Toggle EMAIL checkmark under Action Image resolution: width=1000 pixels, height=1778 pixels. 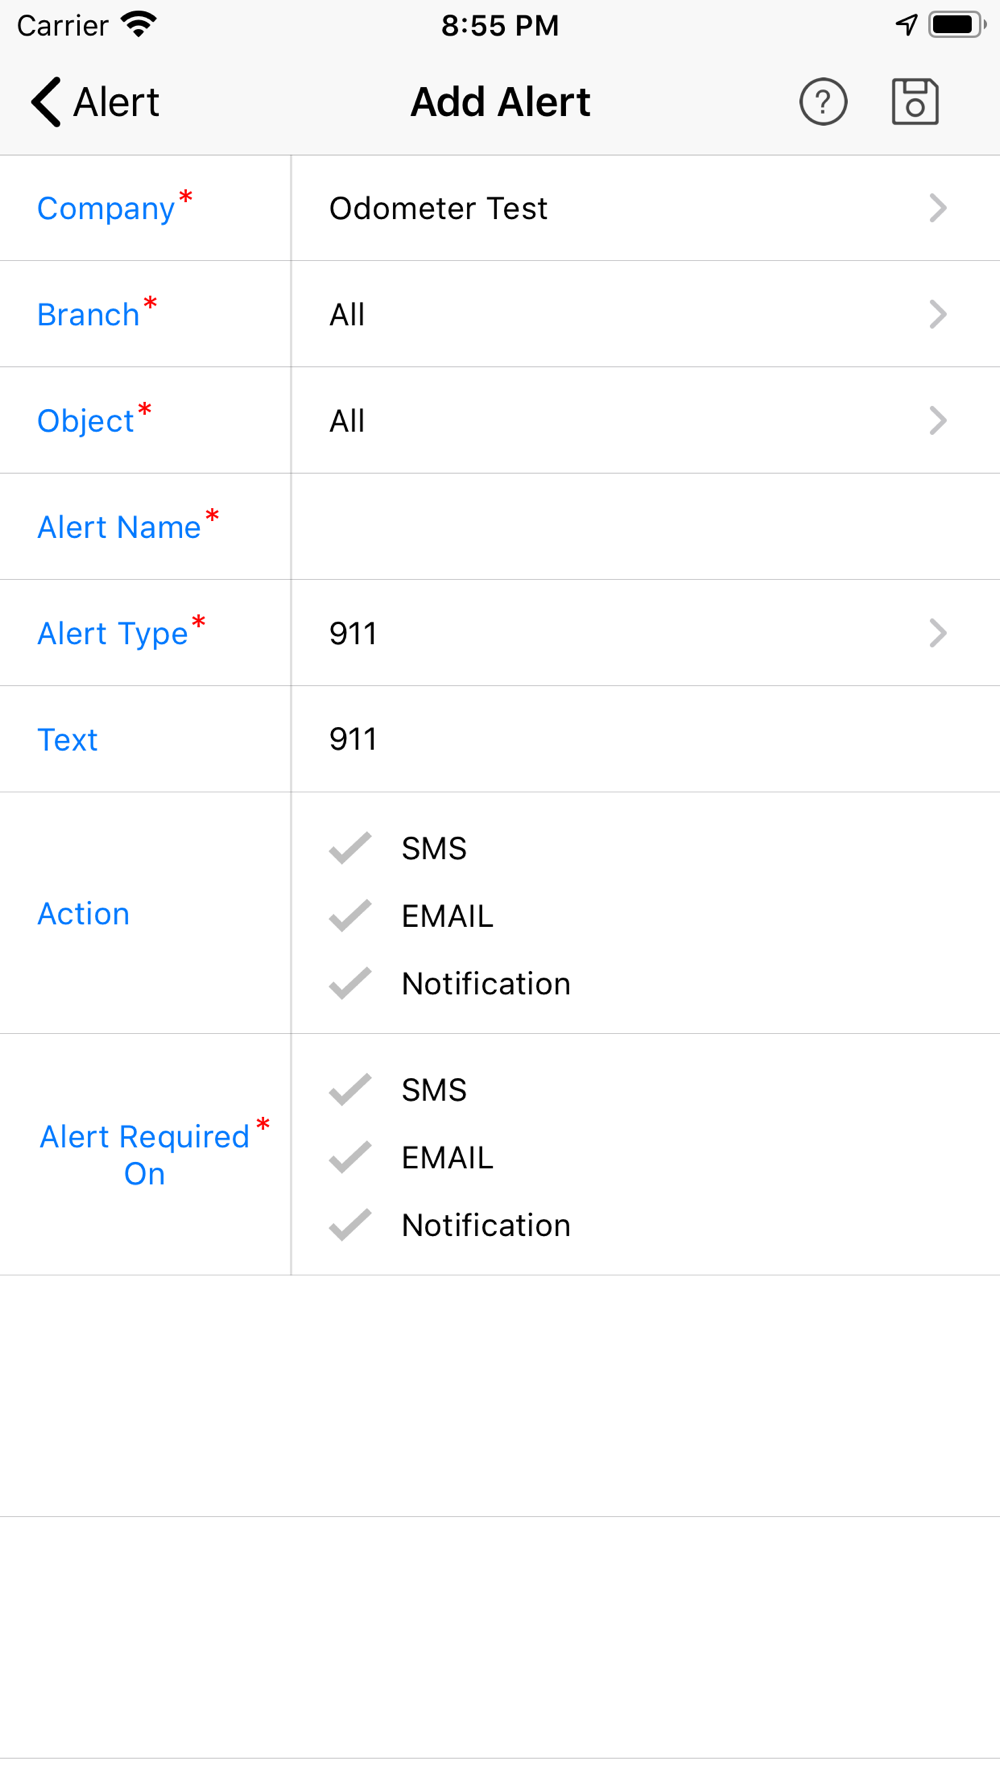(350, 916)
